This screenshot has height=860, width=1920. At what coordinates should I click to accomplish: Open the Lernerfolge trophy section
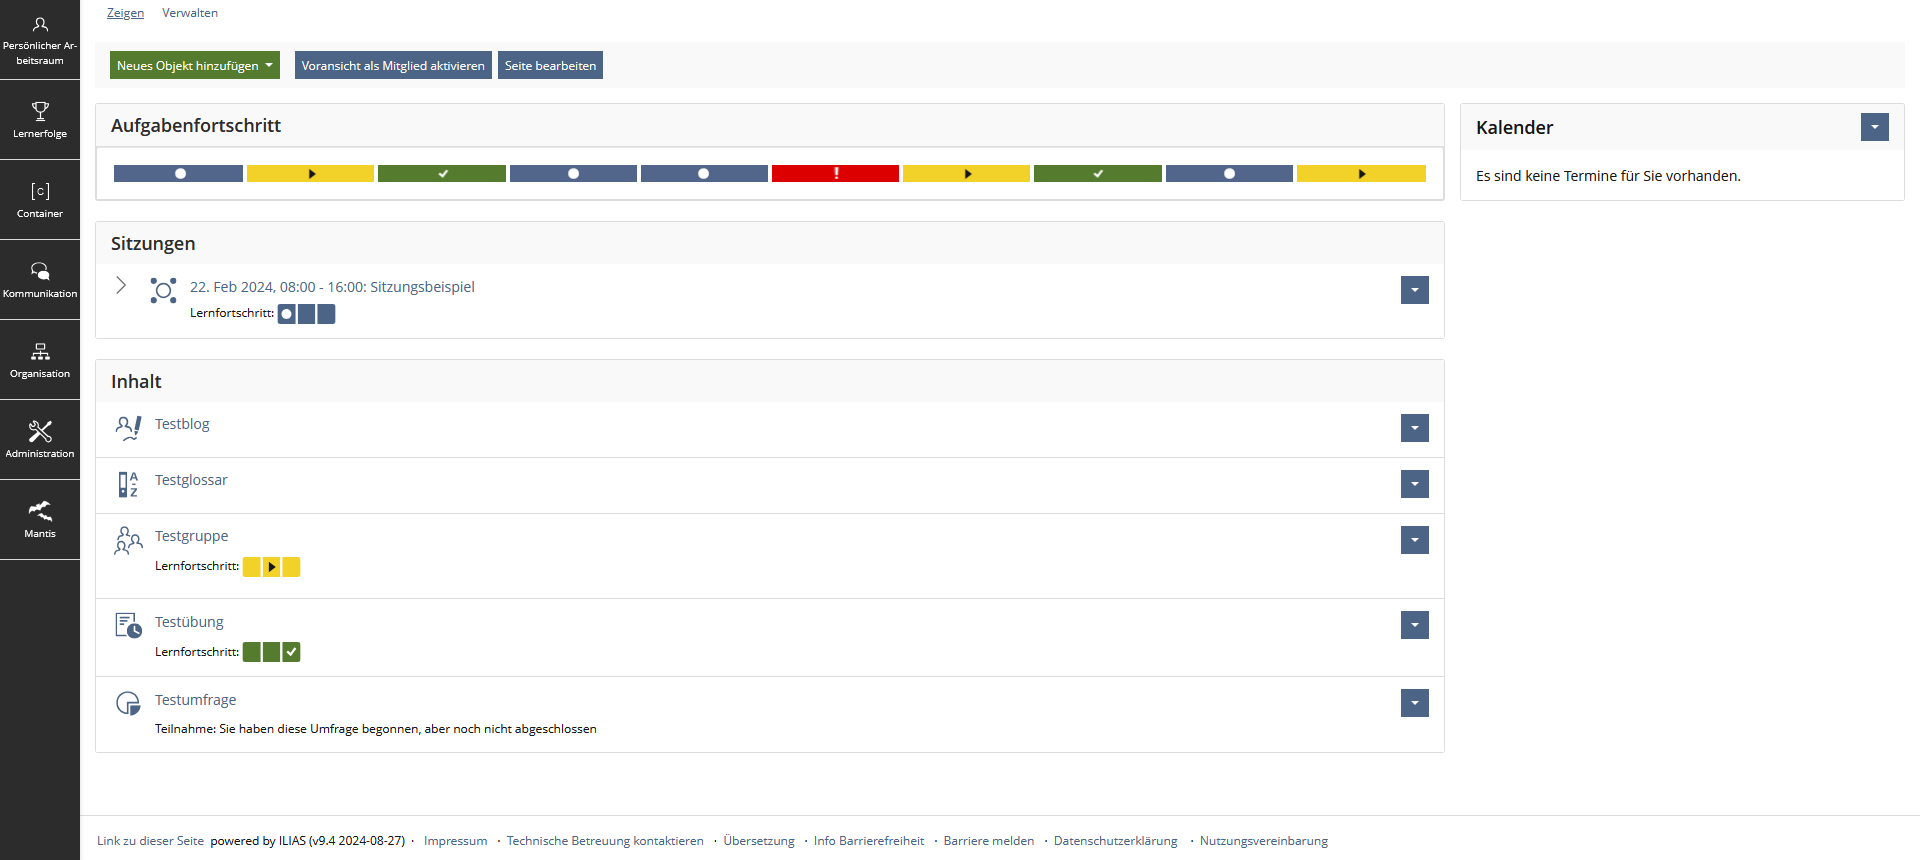[x=40, y=120]
